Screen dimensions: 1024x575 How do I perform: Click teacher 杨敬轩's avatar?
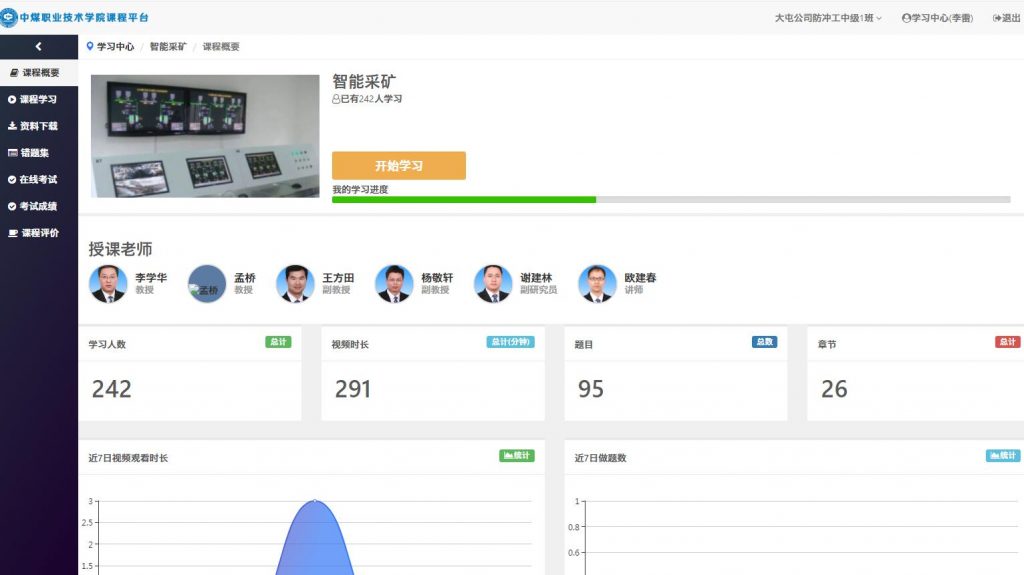point(394,284)
